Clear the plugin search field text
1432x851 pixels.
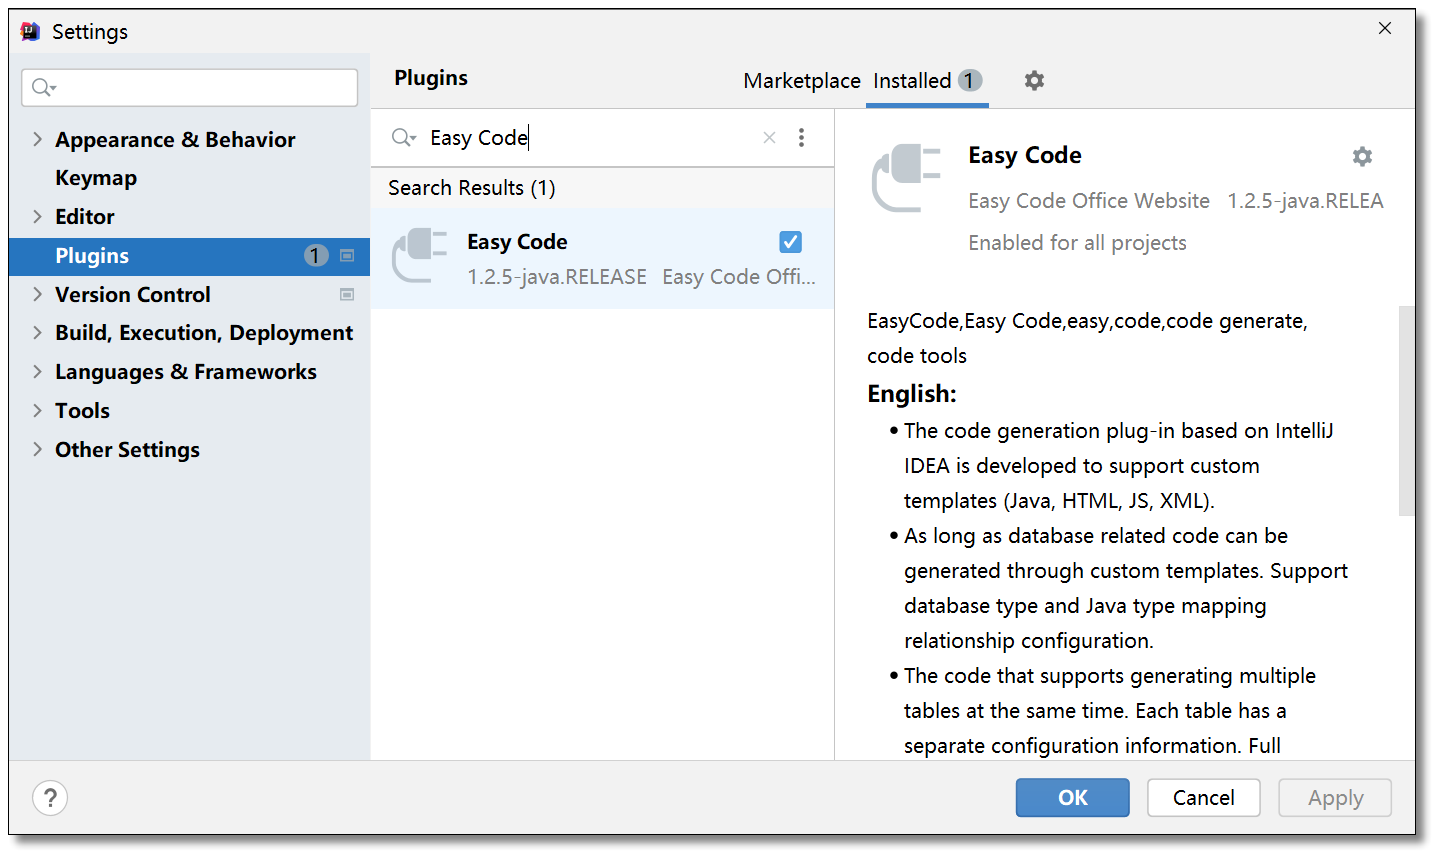point(769,138)
